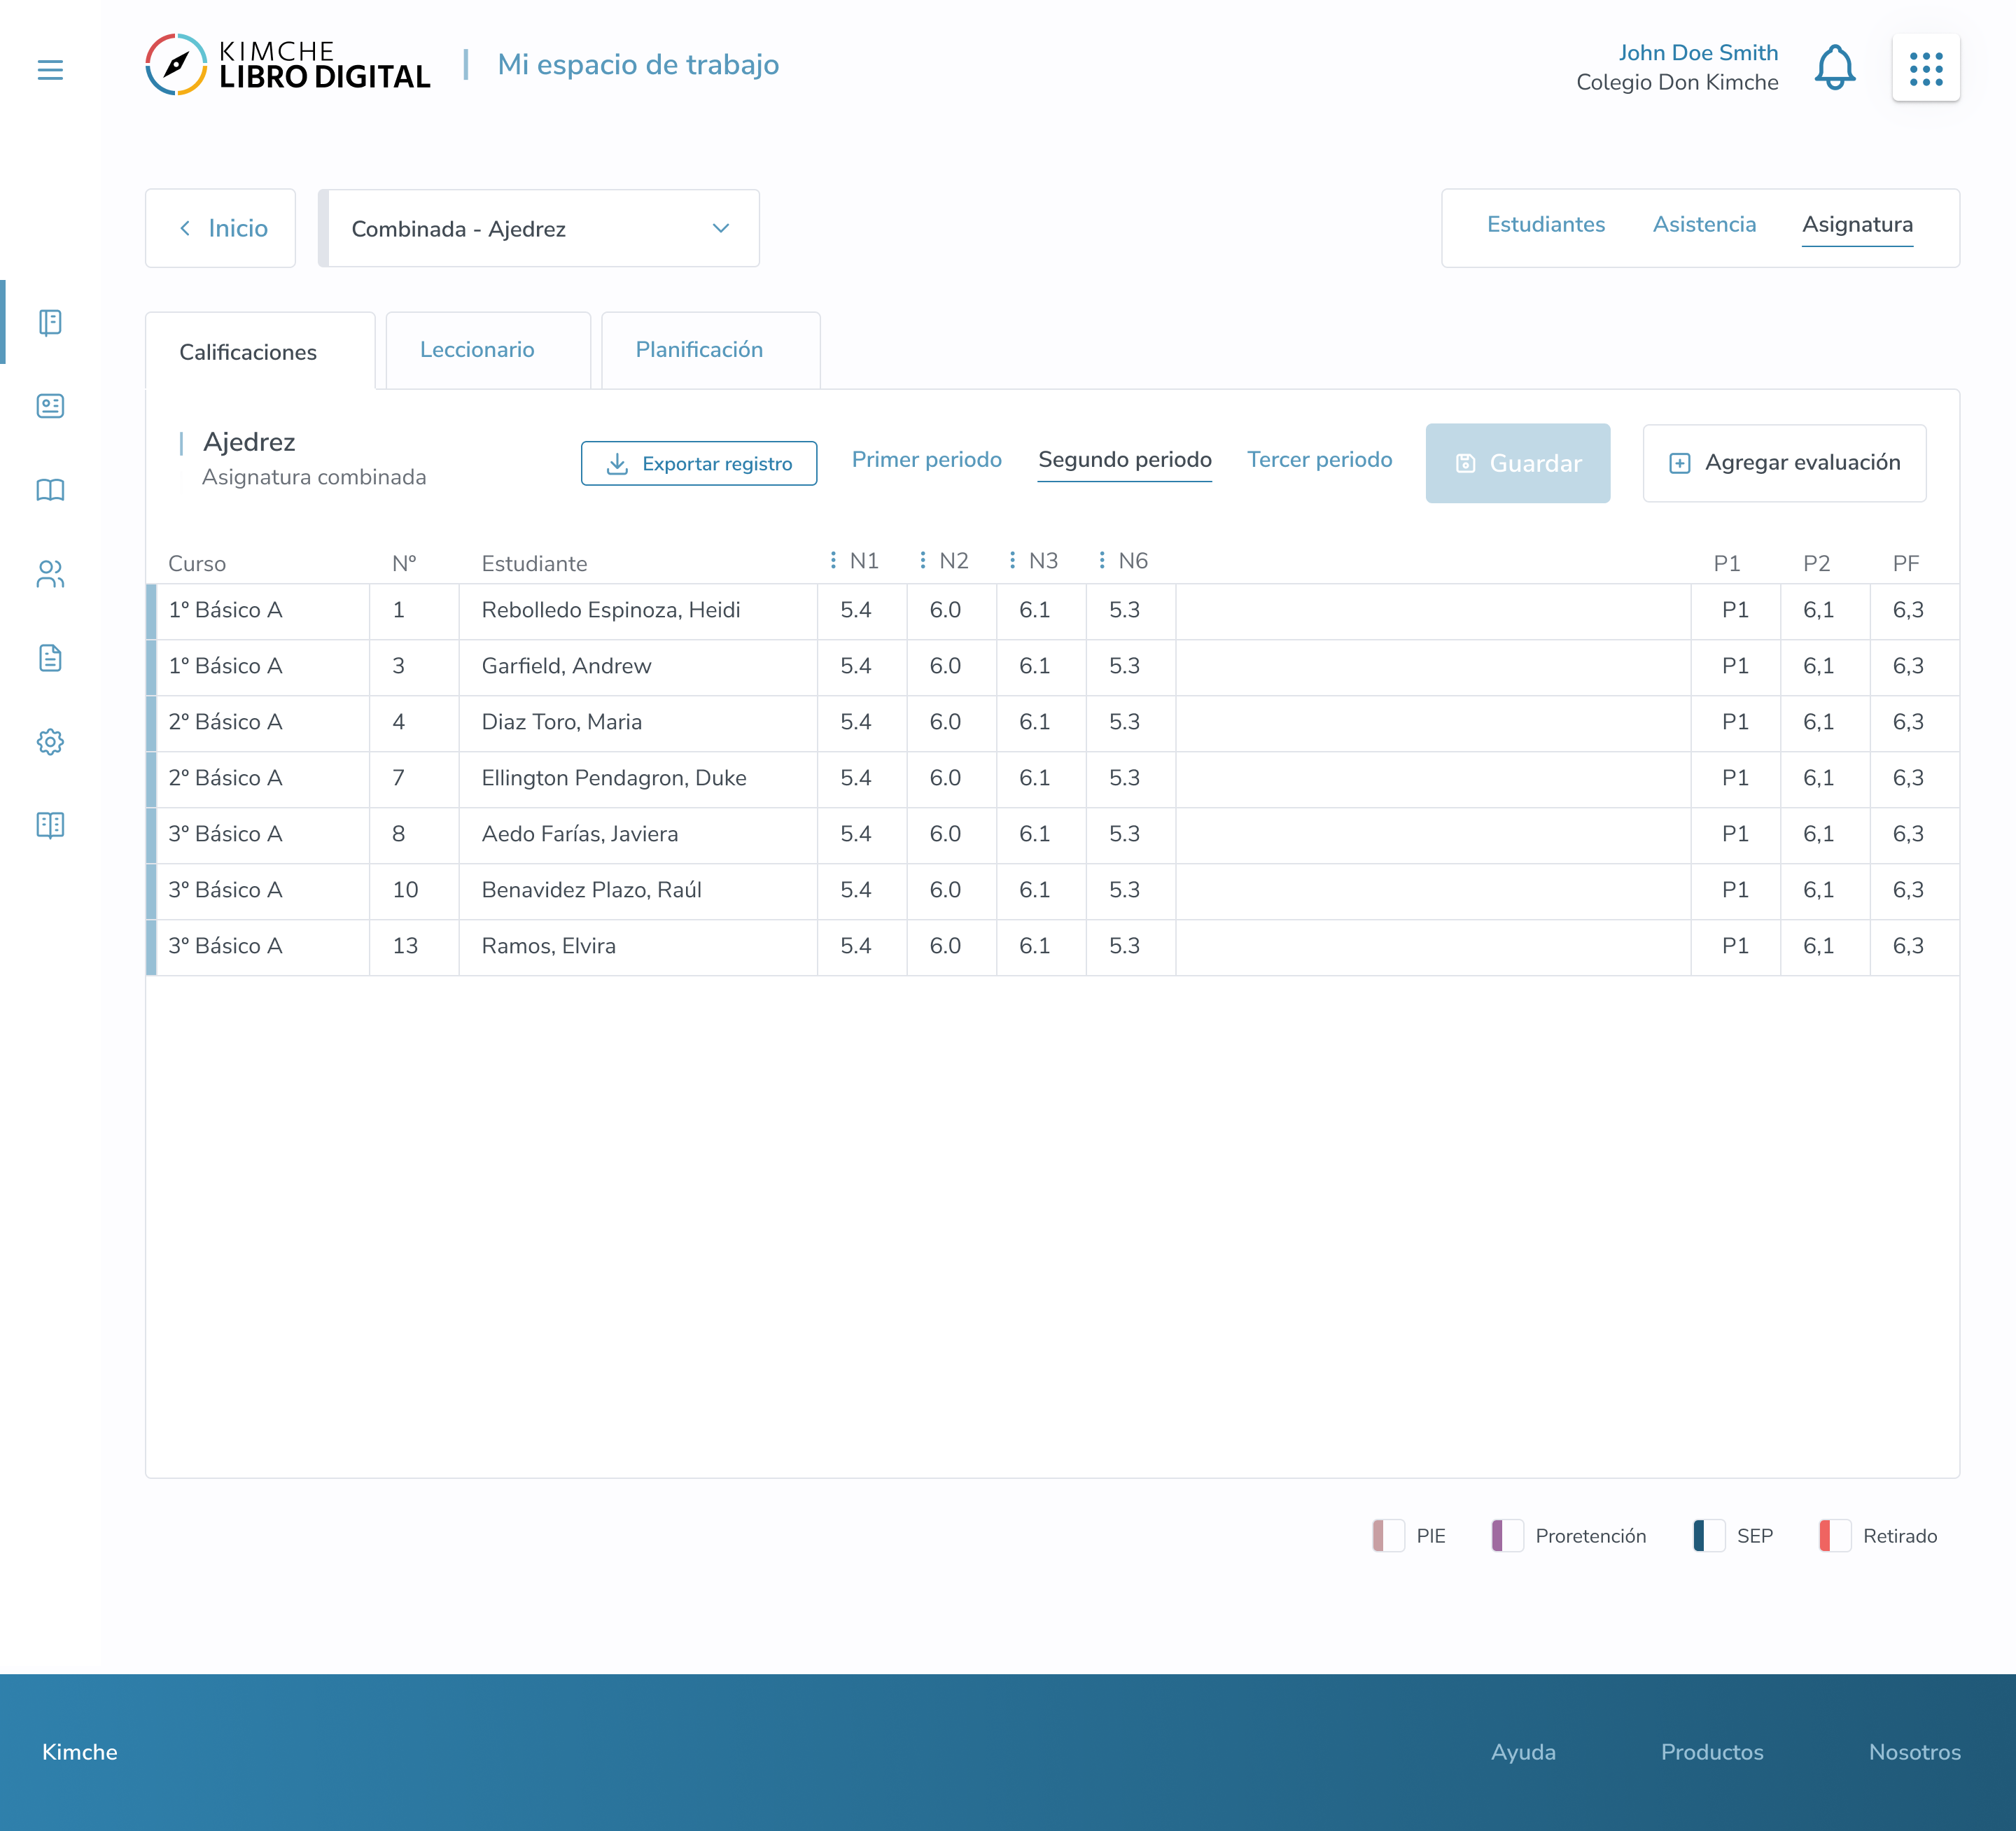Click the notebook icon in sidebar

click(x=50, y=322)
